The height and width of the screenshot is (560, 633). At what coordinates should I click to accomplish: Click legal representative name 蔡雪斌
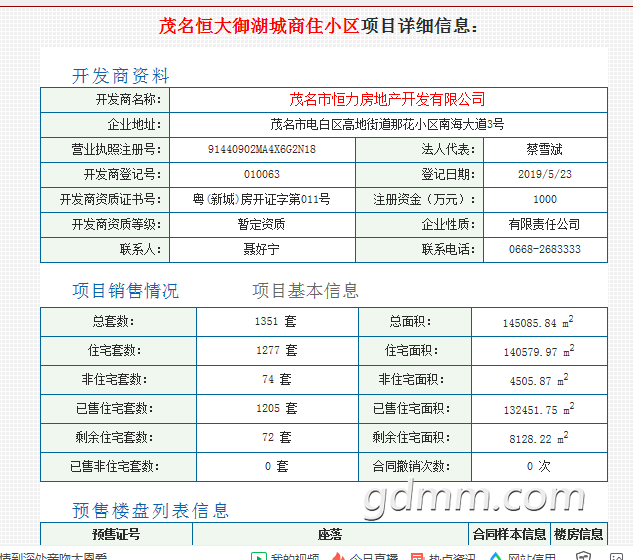(x=545, y=149)
